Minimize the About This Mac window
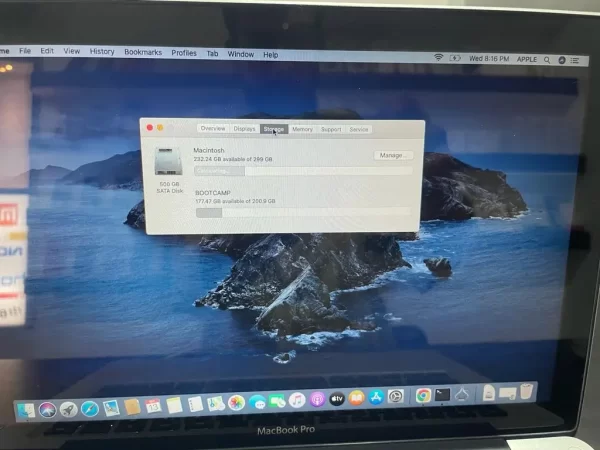This screenshot has height=450, width=600. pyautogui.click(x=160, y=127)
